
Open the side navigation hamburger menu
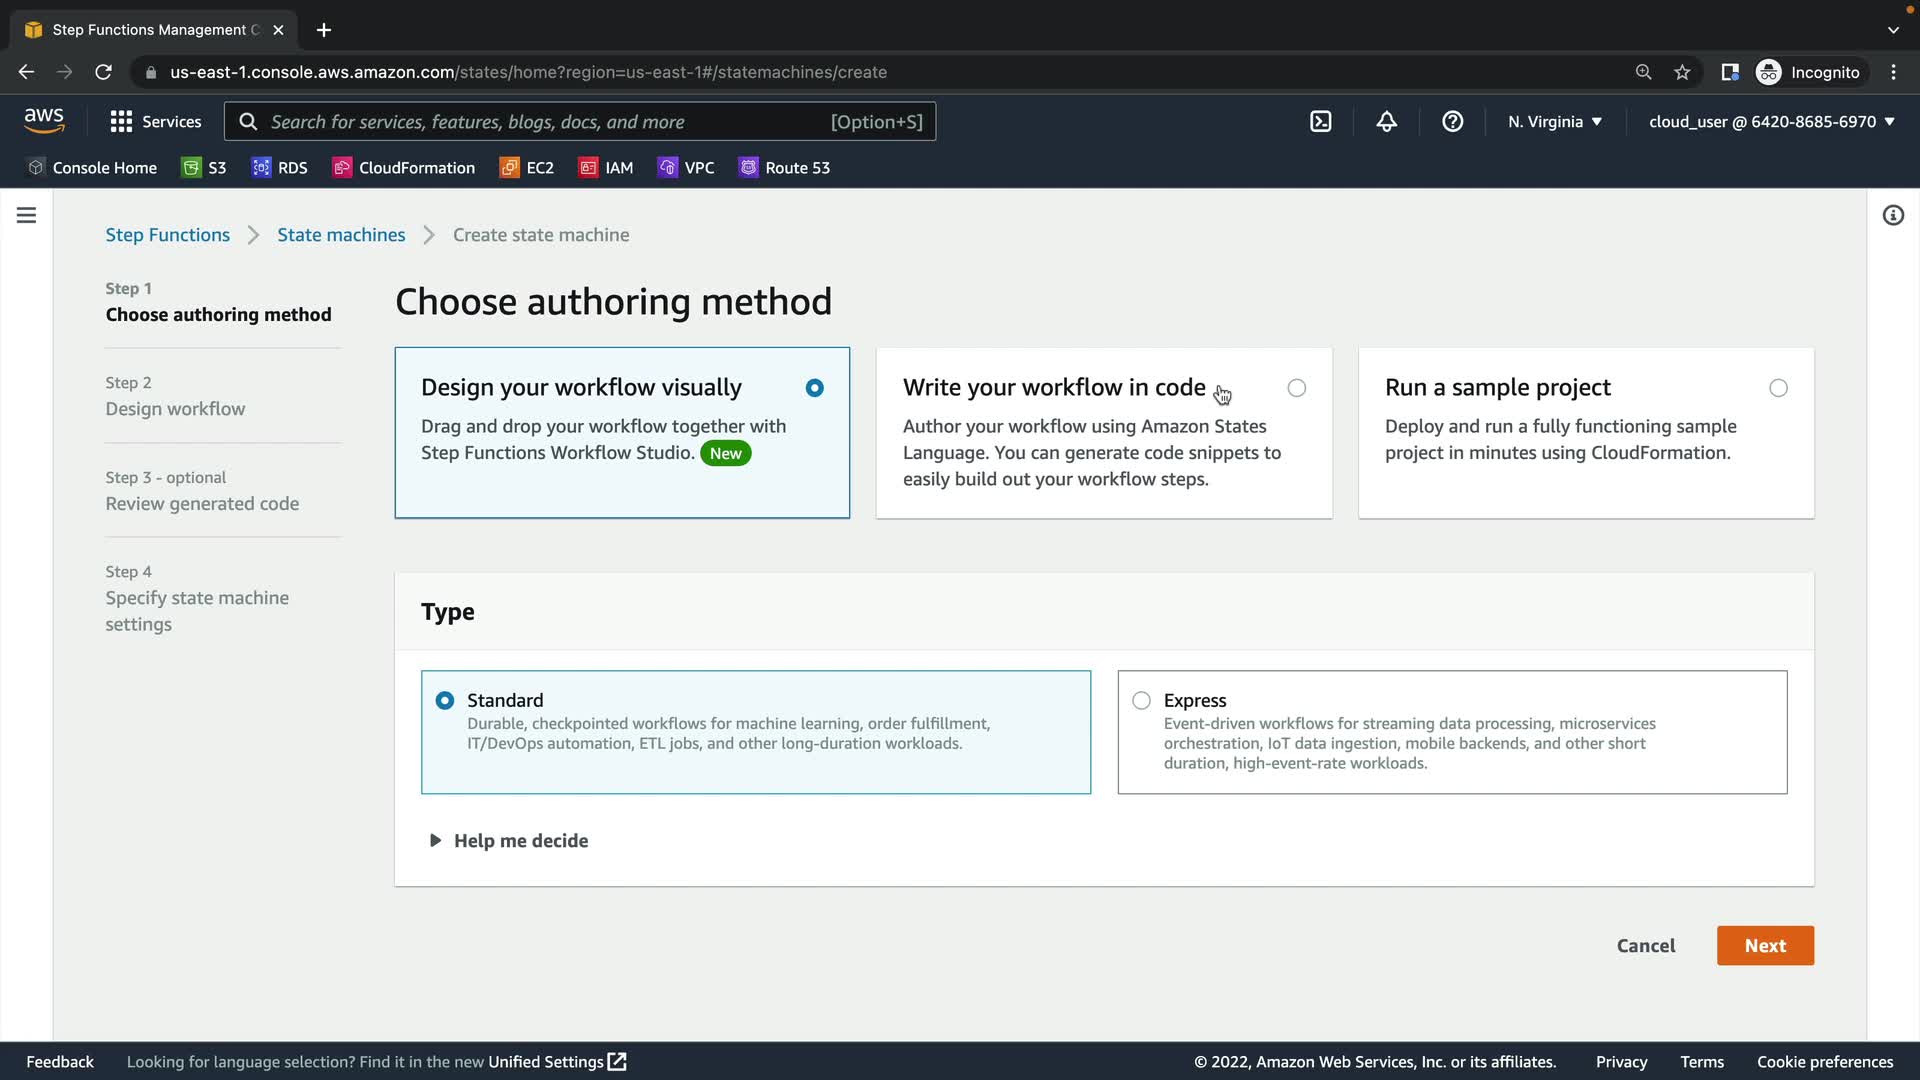tap(27, 215)
